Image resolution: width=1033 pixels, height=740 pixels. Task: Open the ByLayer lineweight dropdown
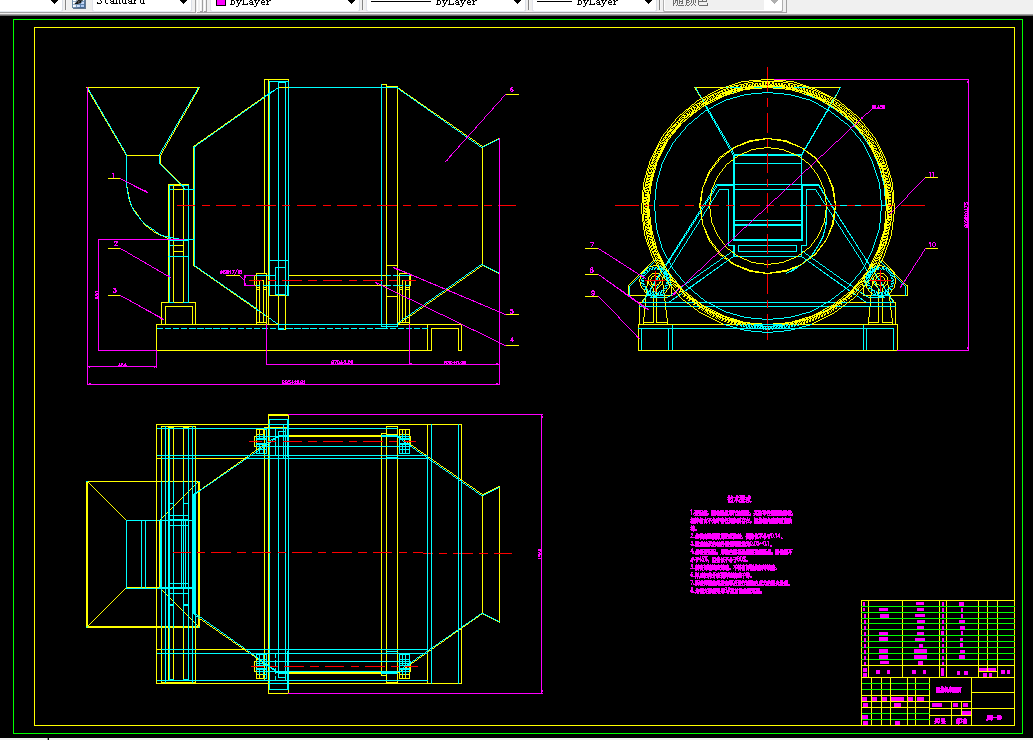648,3
